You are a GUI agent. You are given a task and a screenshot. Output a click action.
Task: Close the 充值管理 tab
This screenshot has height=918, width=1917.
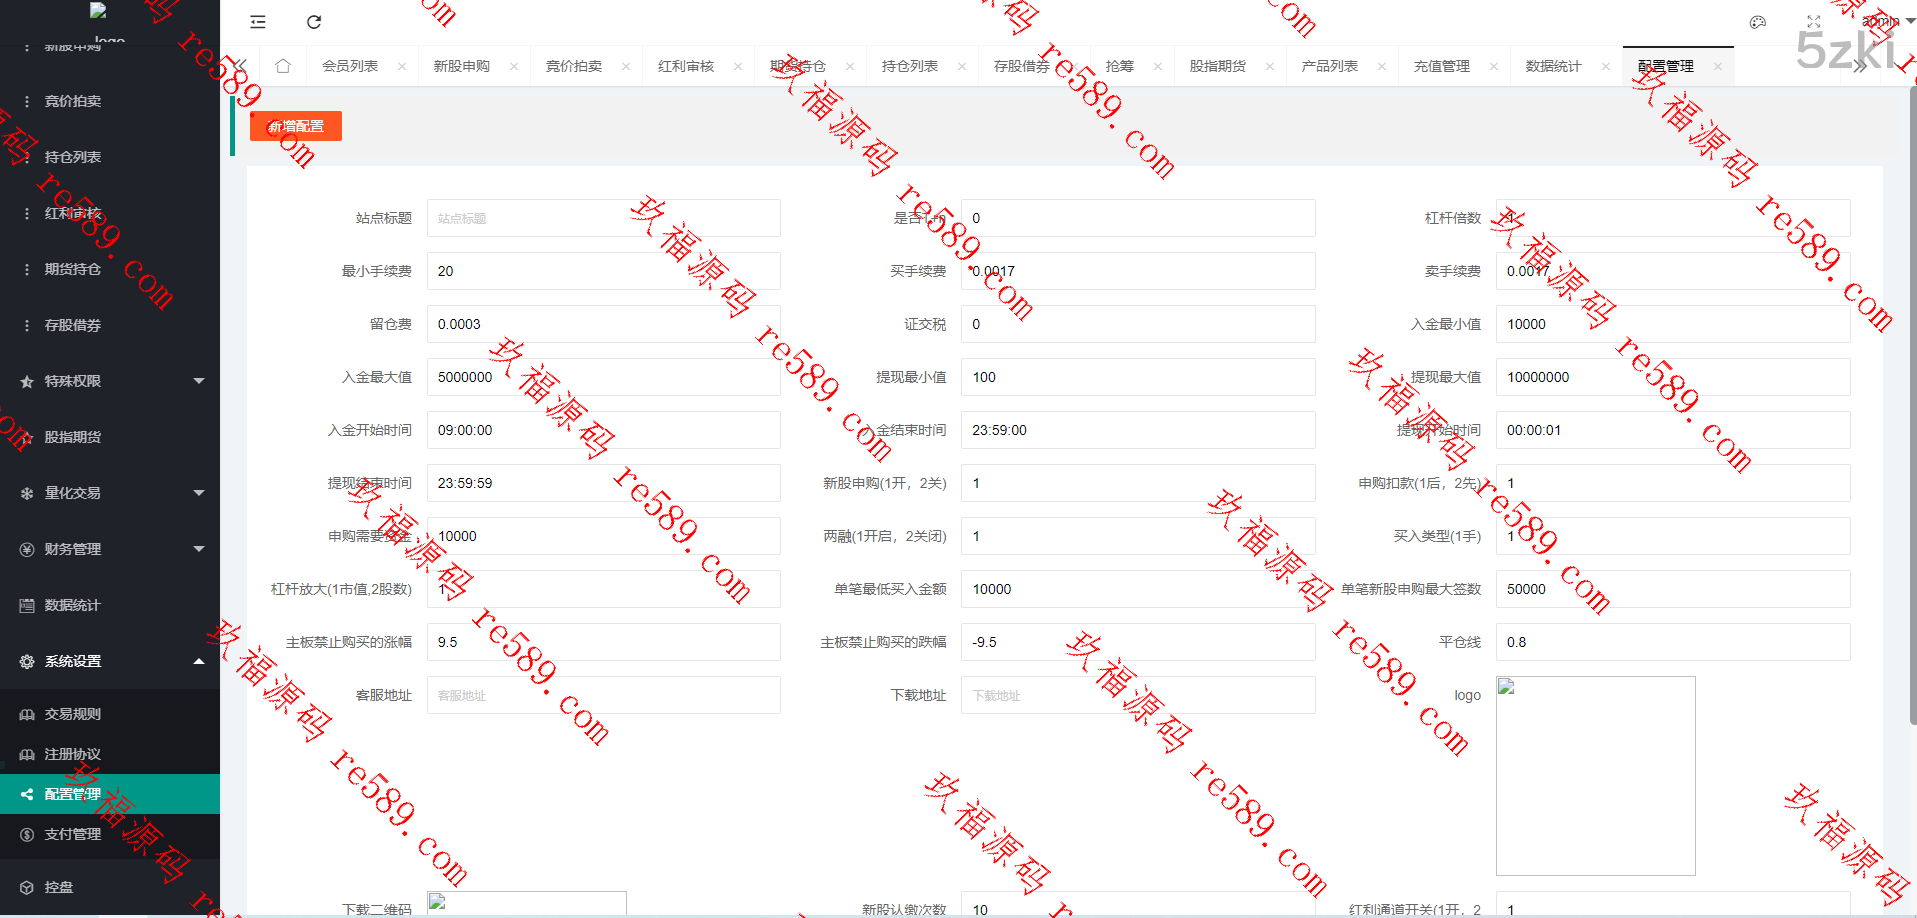[1494, 67]
